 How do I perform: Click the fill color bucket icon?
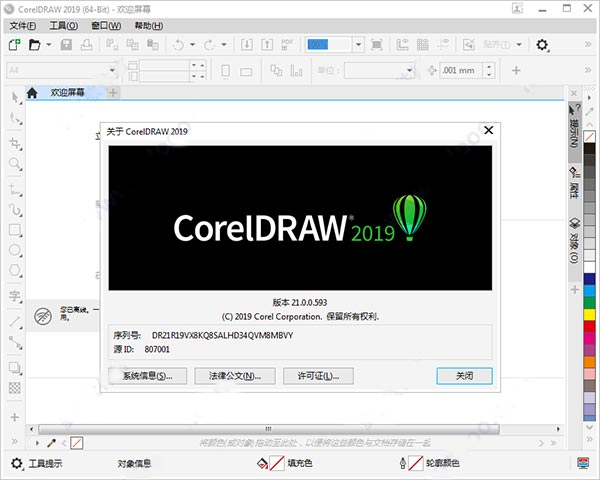tap(264, 463)
